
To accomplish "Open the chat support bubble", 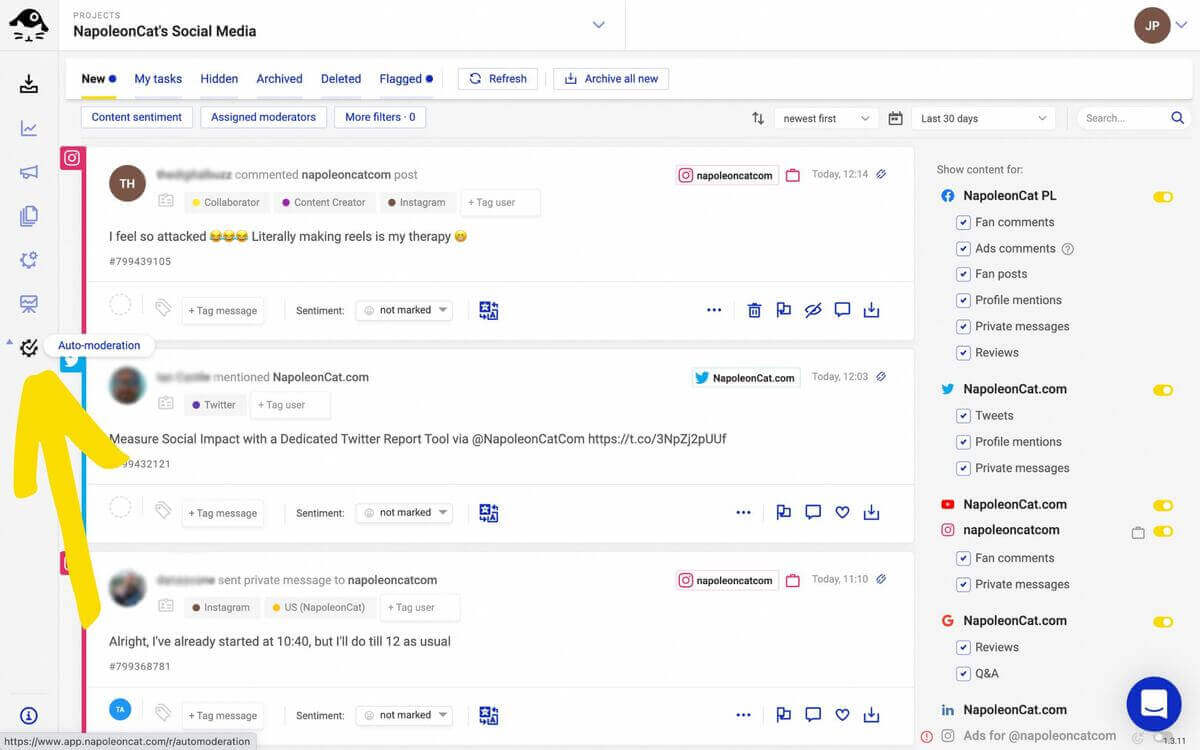I will [x=1154, y=703].
